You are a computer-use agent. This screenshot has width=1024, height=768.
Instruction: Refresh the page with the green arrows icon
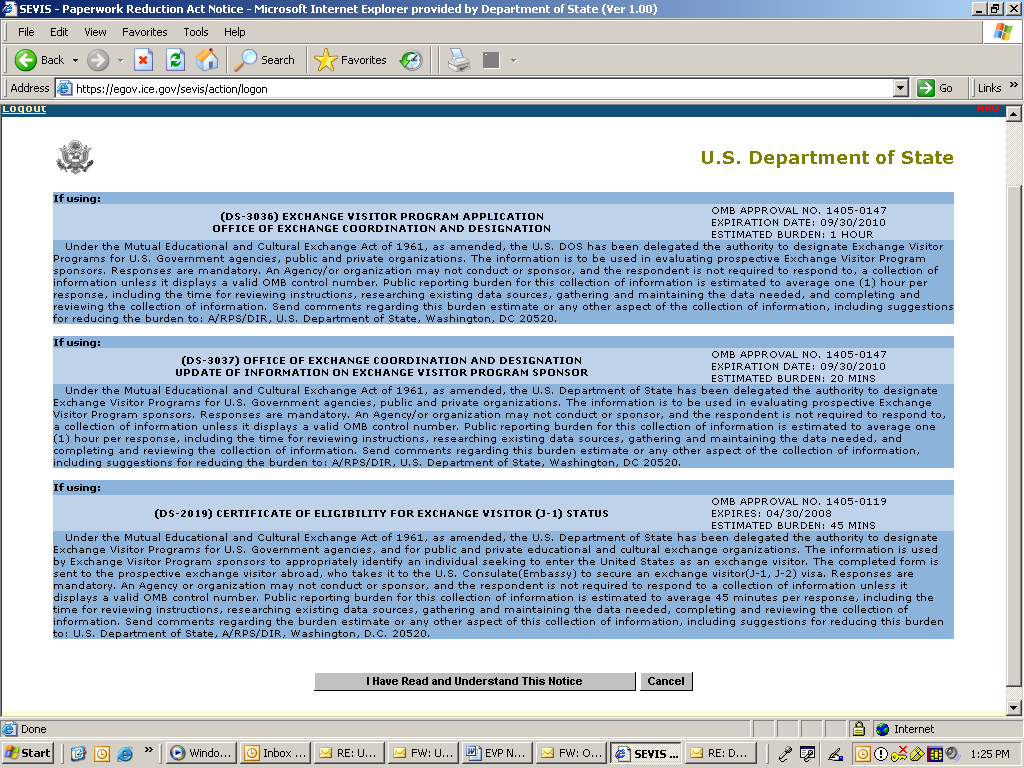click(x=175, y=60)
